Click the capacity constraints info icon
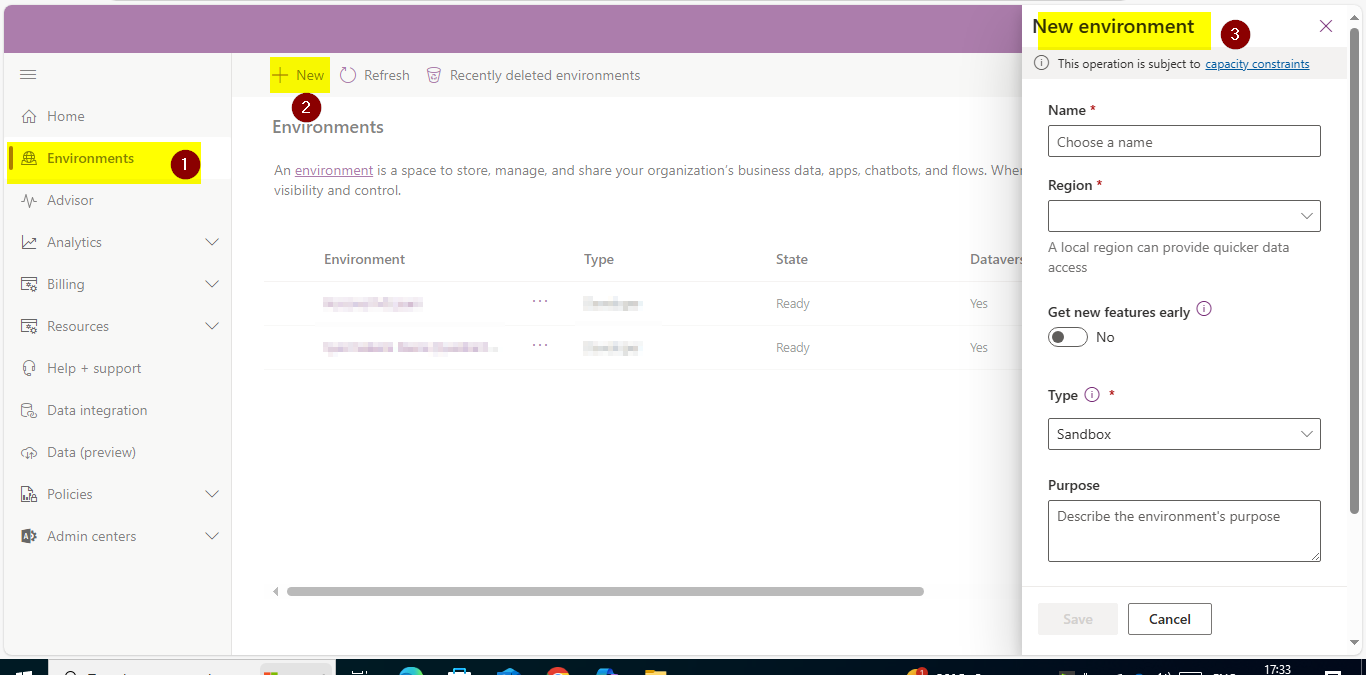 (1041, 63)
